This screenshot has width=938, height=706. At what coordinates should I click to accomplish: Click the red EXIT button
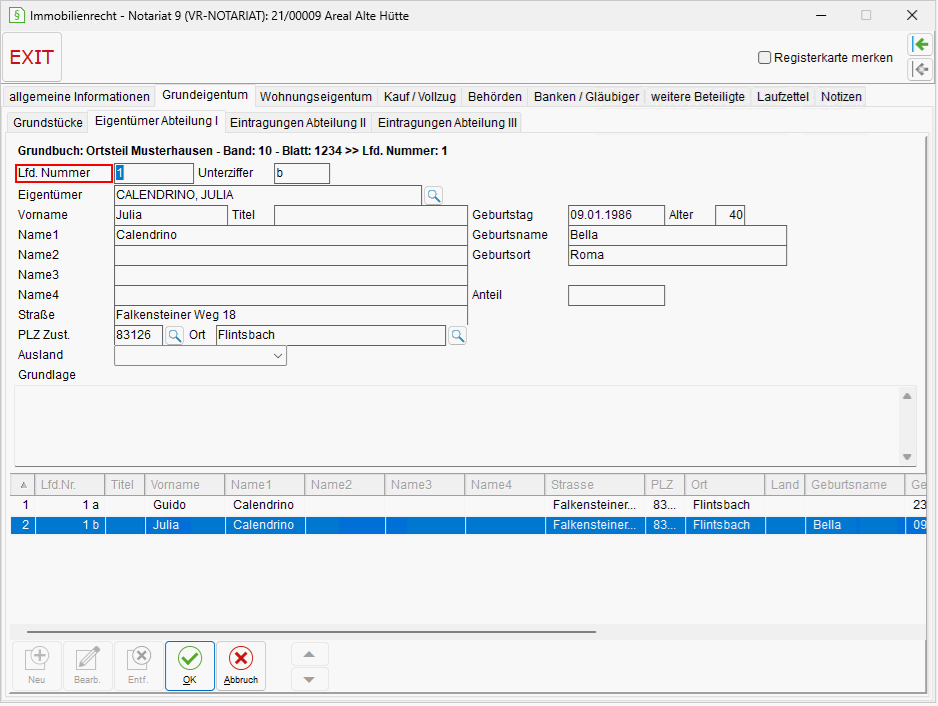point(32,57)
